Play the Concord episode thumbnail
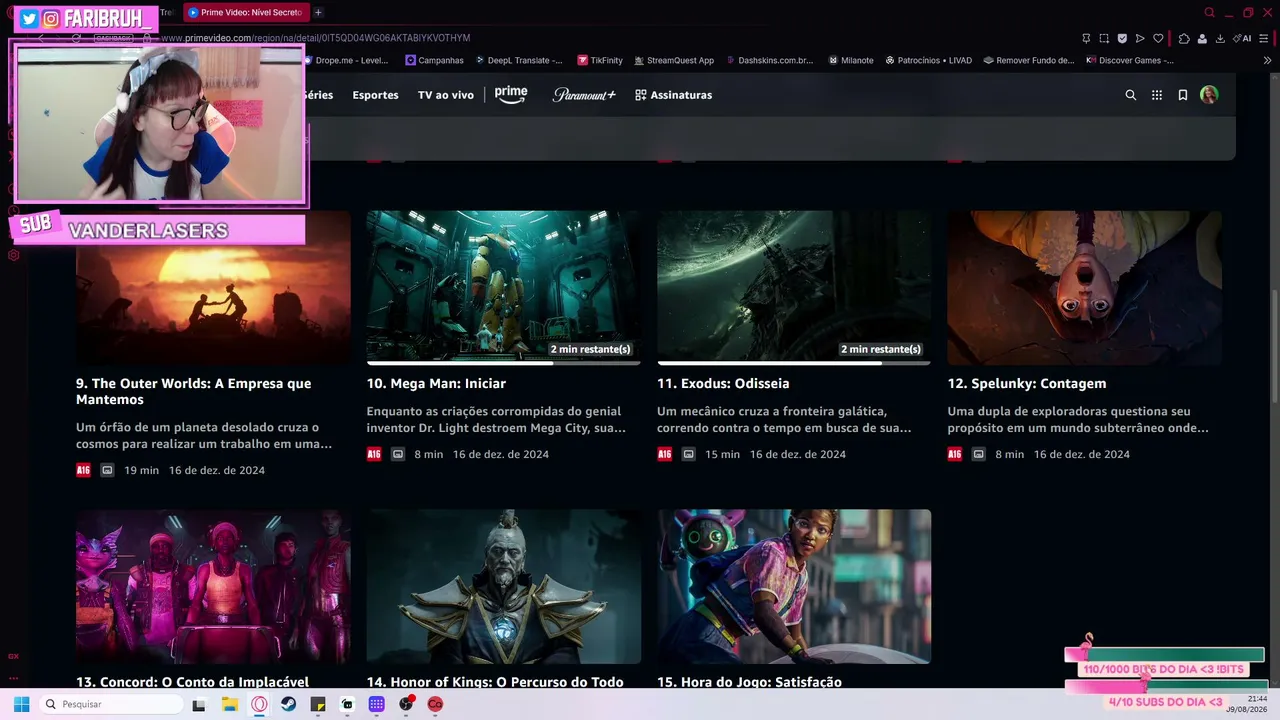Screen dimensions: 1280x720 pos(213,587)
